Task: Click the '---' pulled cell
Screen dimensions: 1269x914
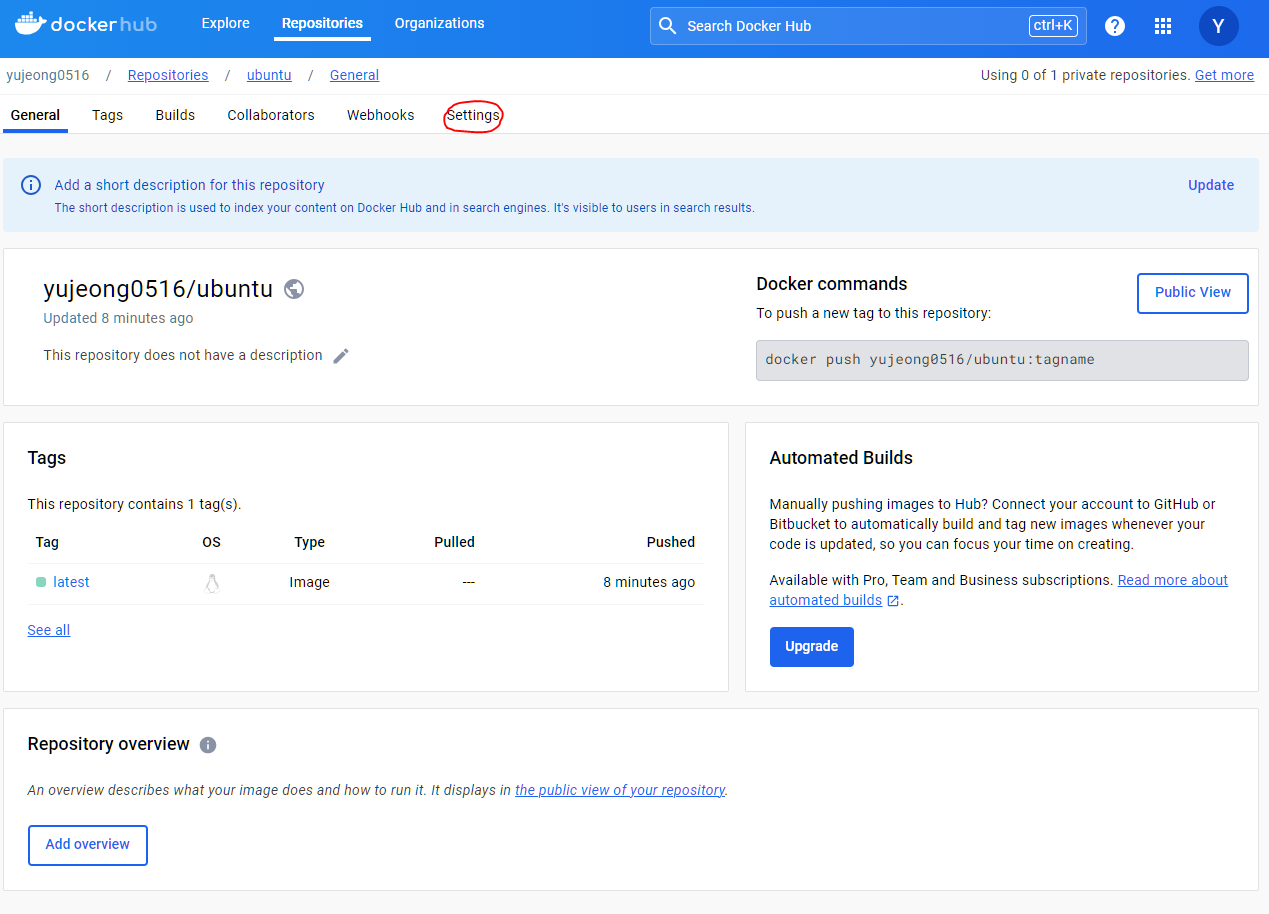Action: pyautogui.click(x=468, y=582)
